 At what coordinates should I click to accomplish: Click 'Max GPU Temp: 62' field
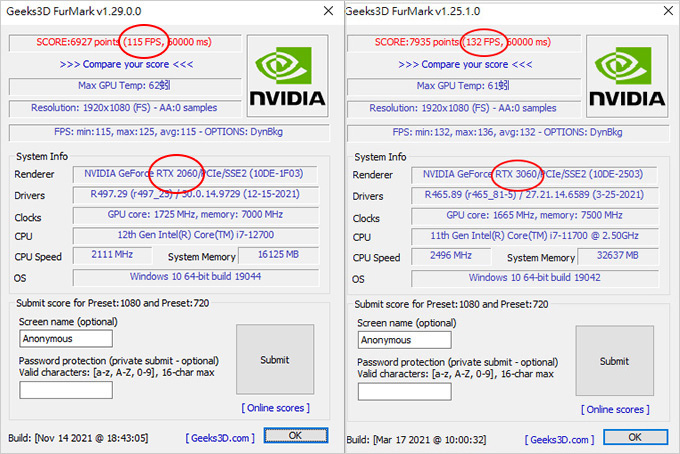[125, 86]
